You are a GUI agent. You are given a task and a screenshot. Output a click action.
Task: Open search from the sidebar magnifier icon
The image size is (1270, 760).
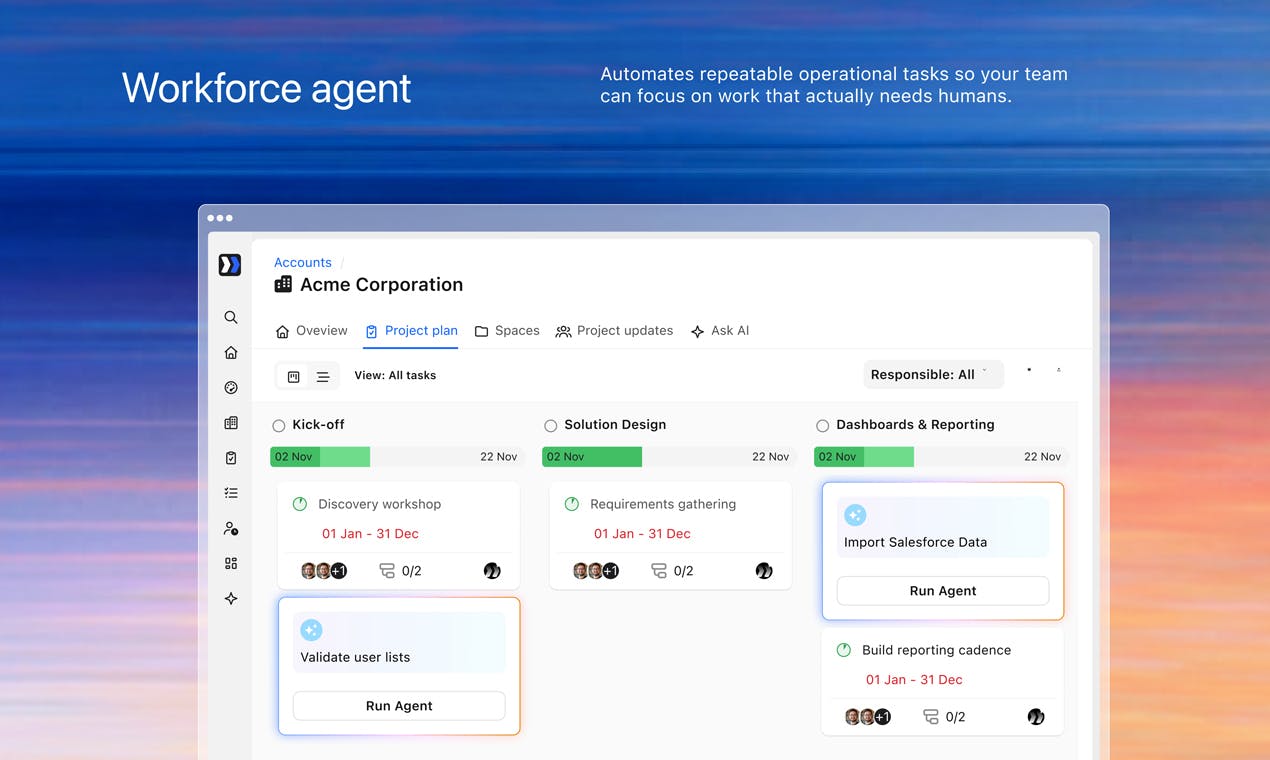(x=231, y=317)
